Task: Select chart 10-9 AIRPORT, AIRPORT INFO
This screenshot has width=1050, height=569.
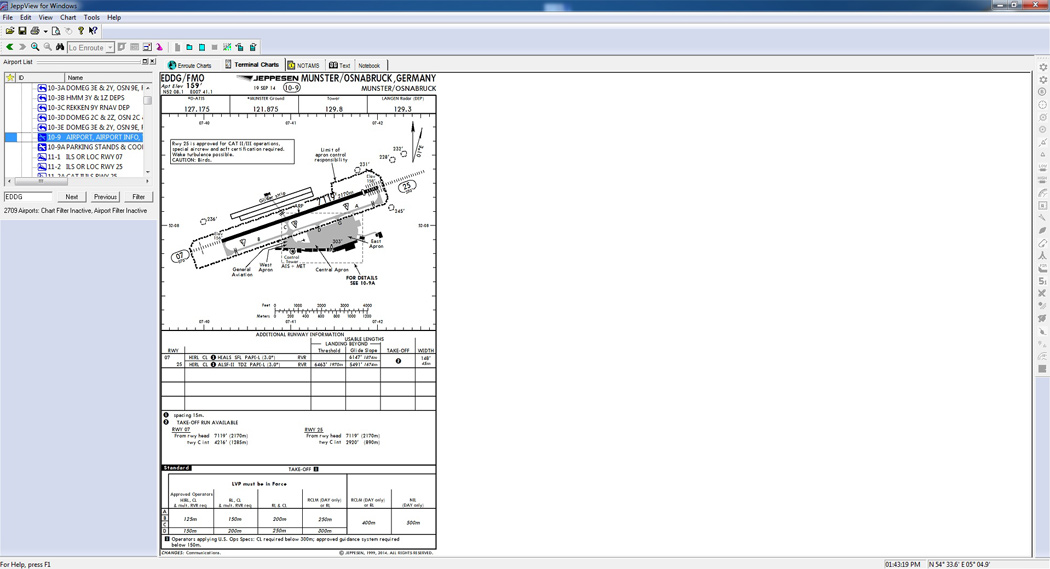Action: pyautogui.click(x=92, y=137)
